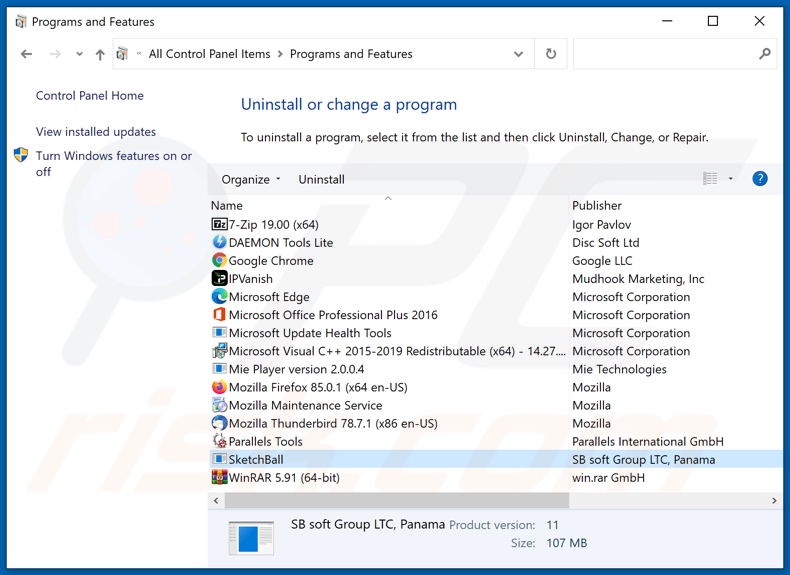This screenshot has width=790, height=575.
Task: Click the search Programs and Features field
Action: pos(675,53)
